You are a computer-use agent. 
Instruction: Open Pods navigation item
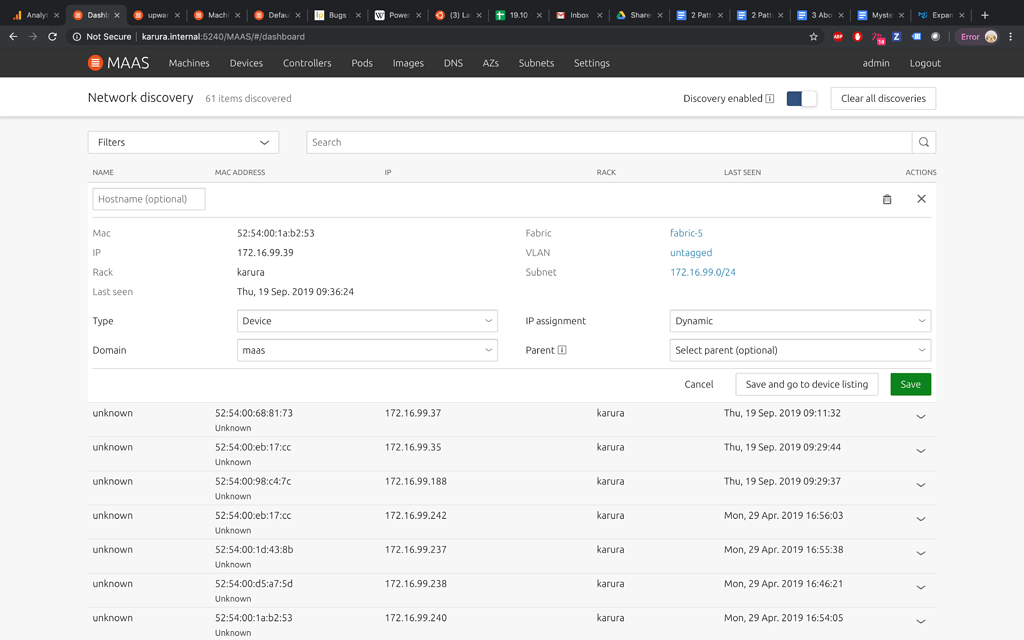[x=362, y=63]
